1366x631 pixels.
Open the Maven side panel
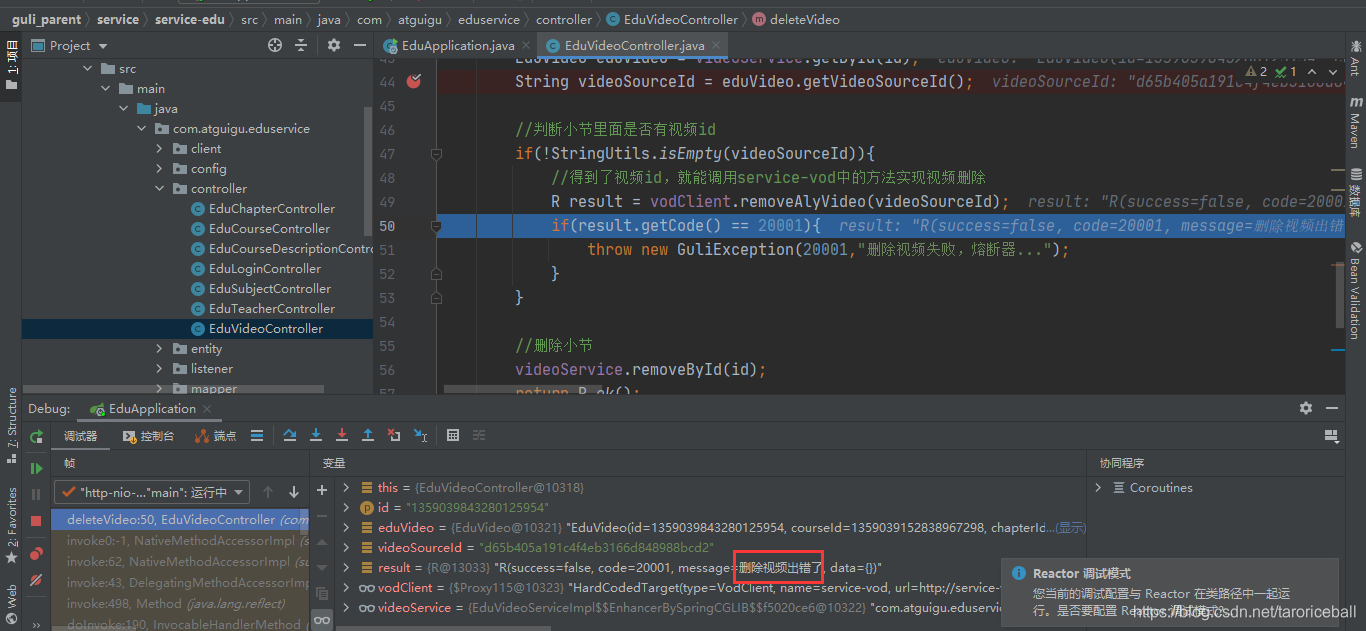coord(1355,124)
